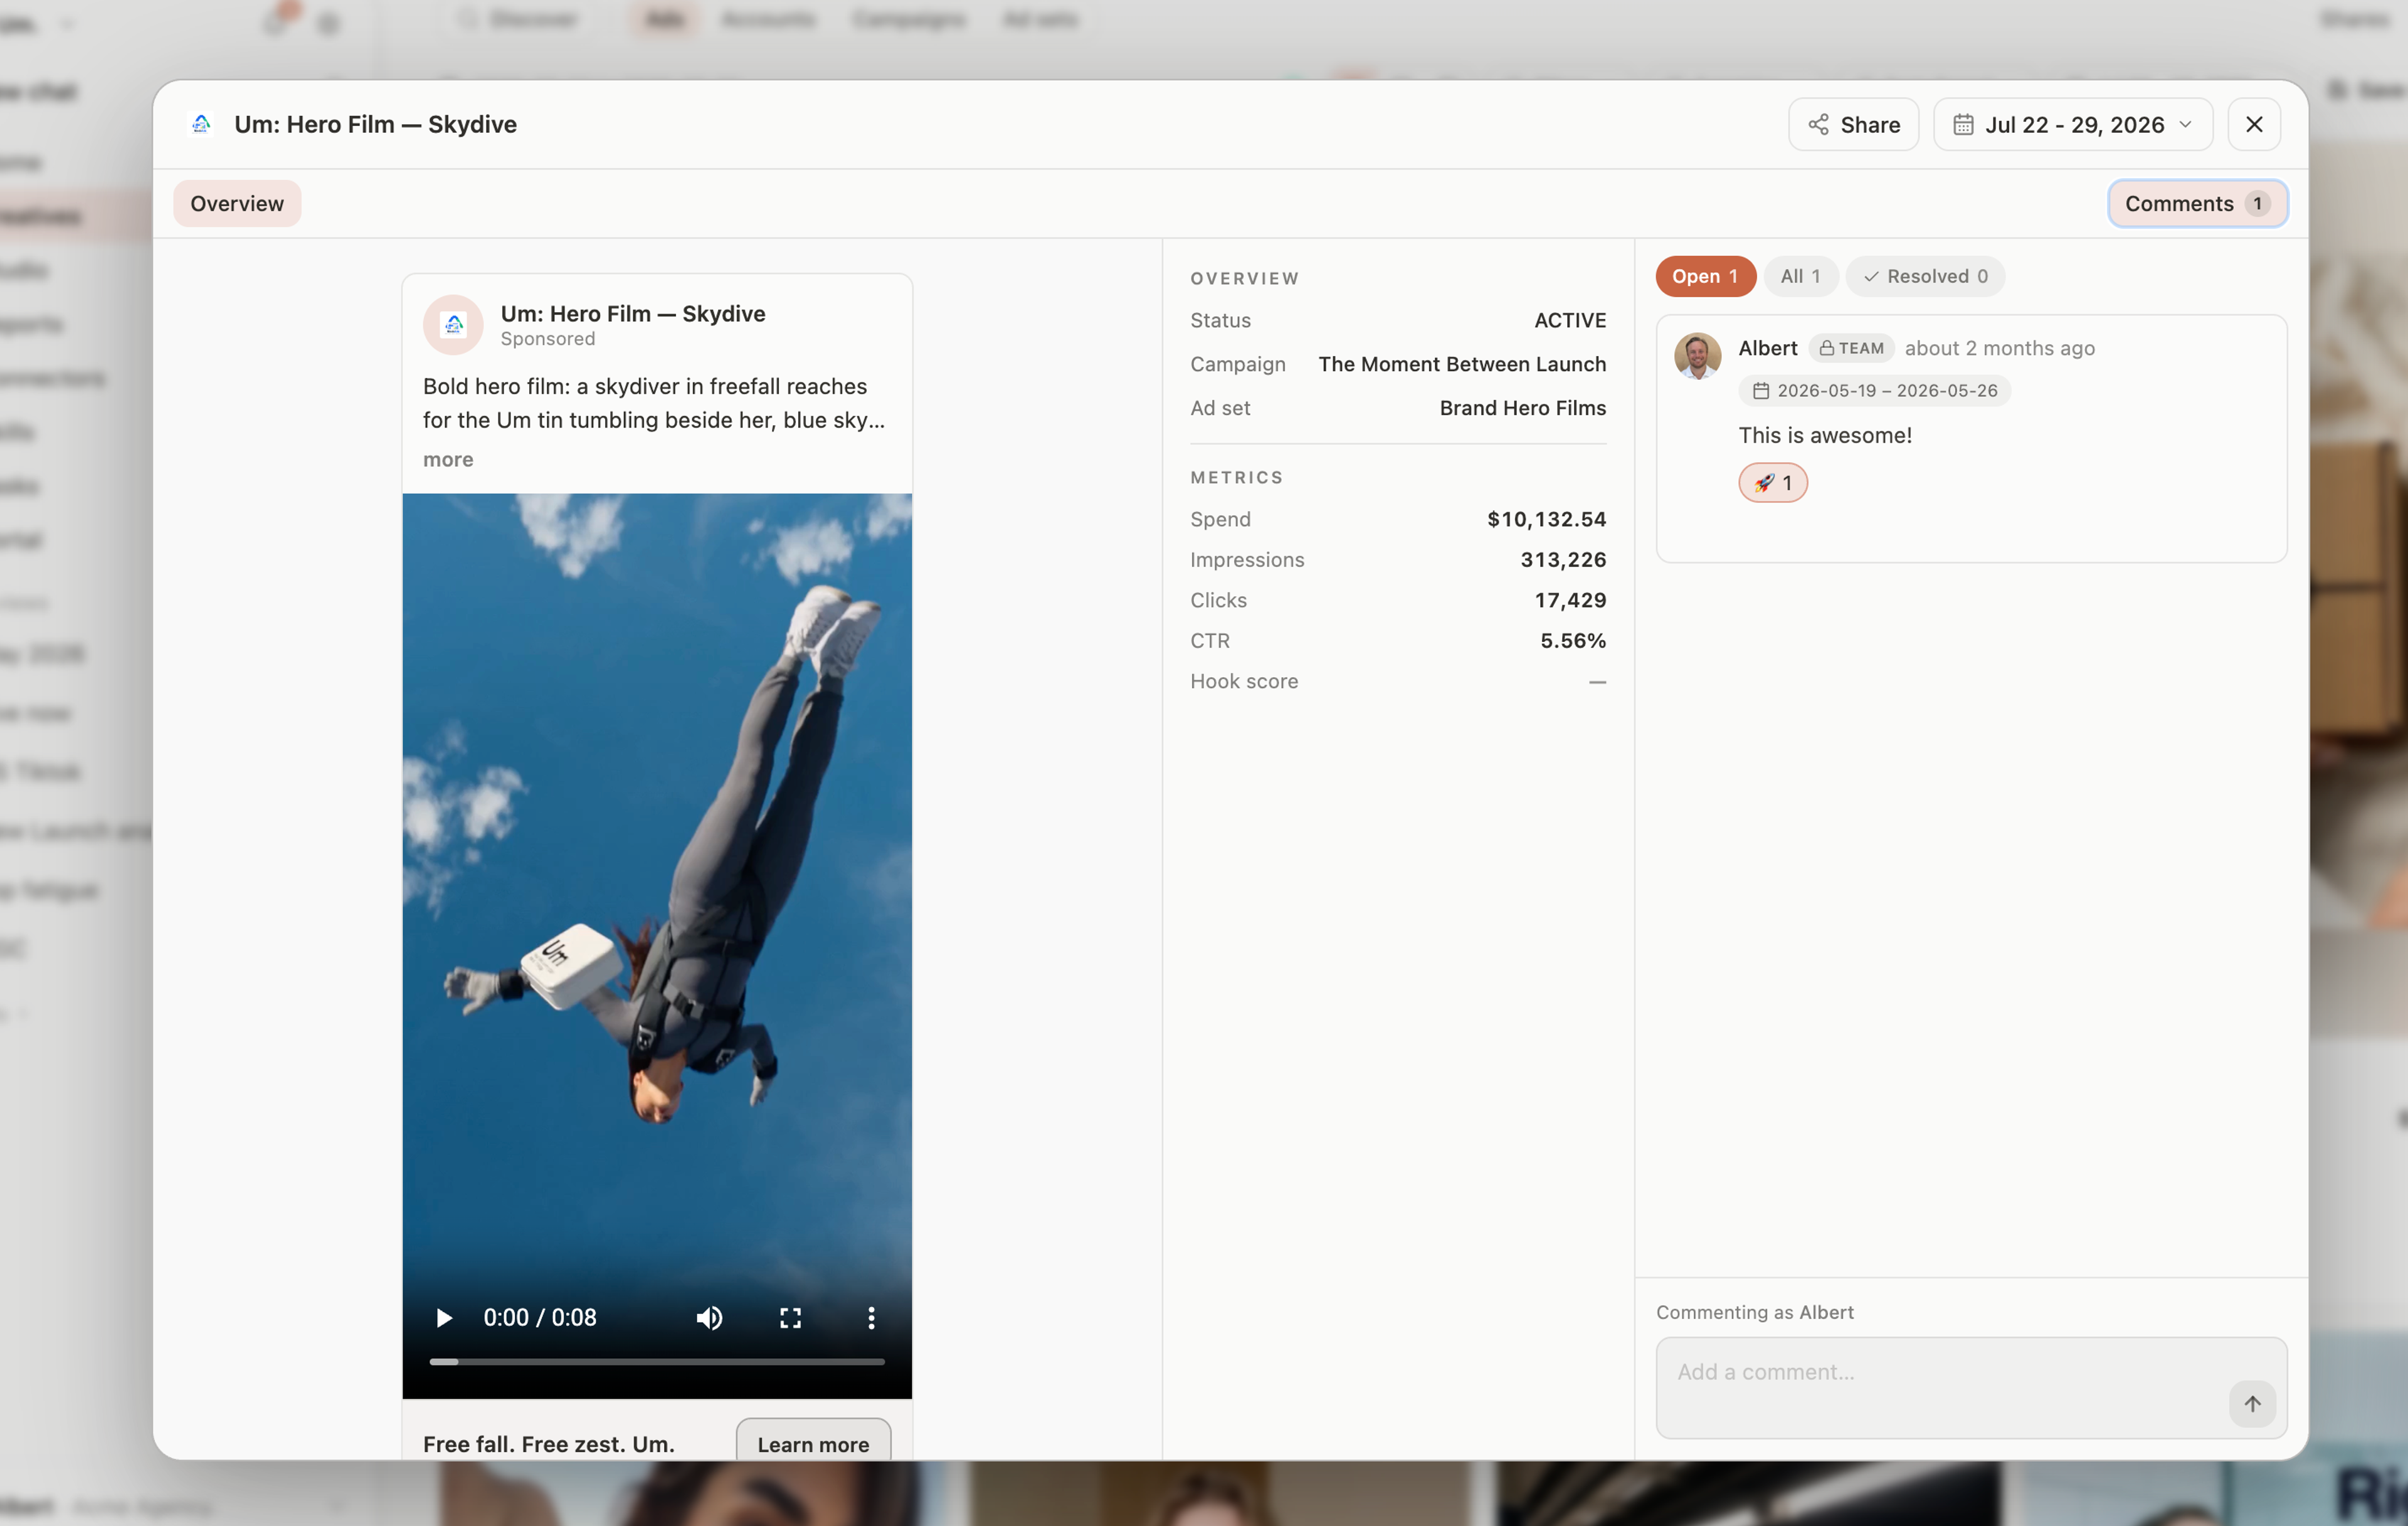Click Albert's avatar in the comment
This screenshot has width=2408, height=1526.
[1698, 355]
